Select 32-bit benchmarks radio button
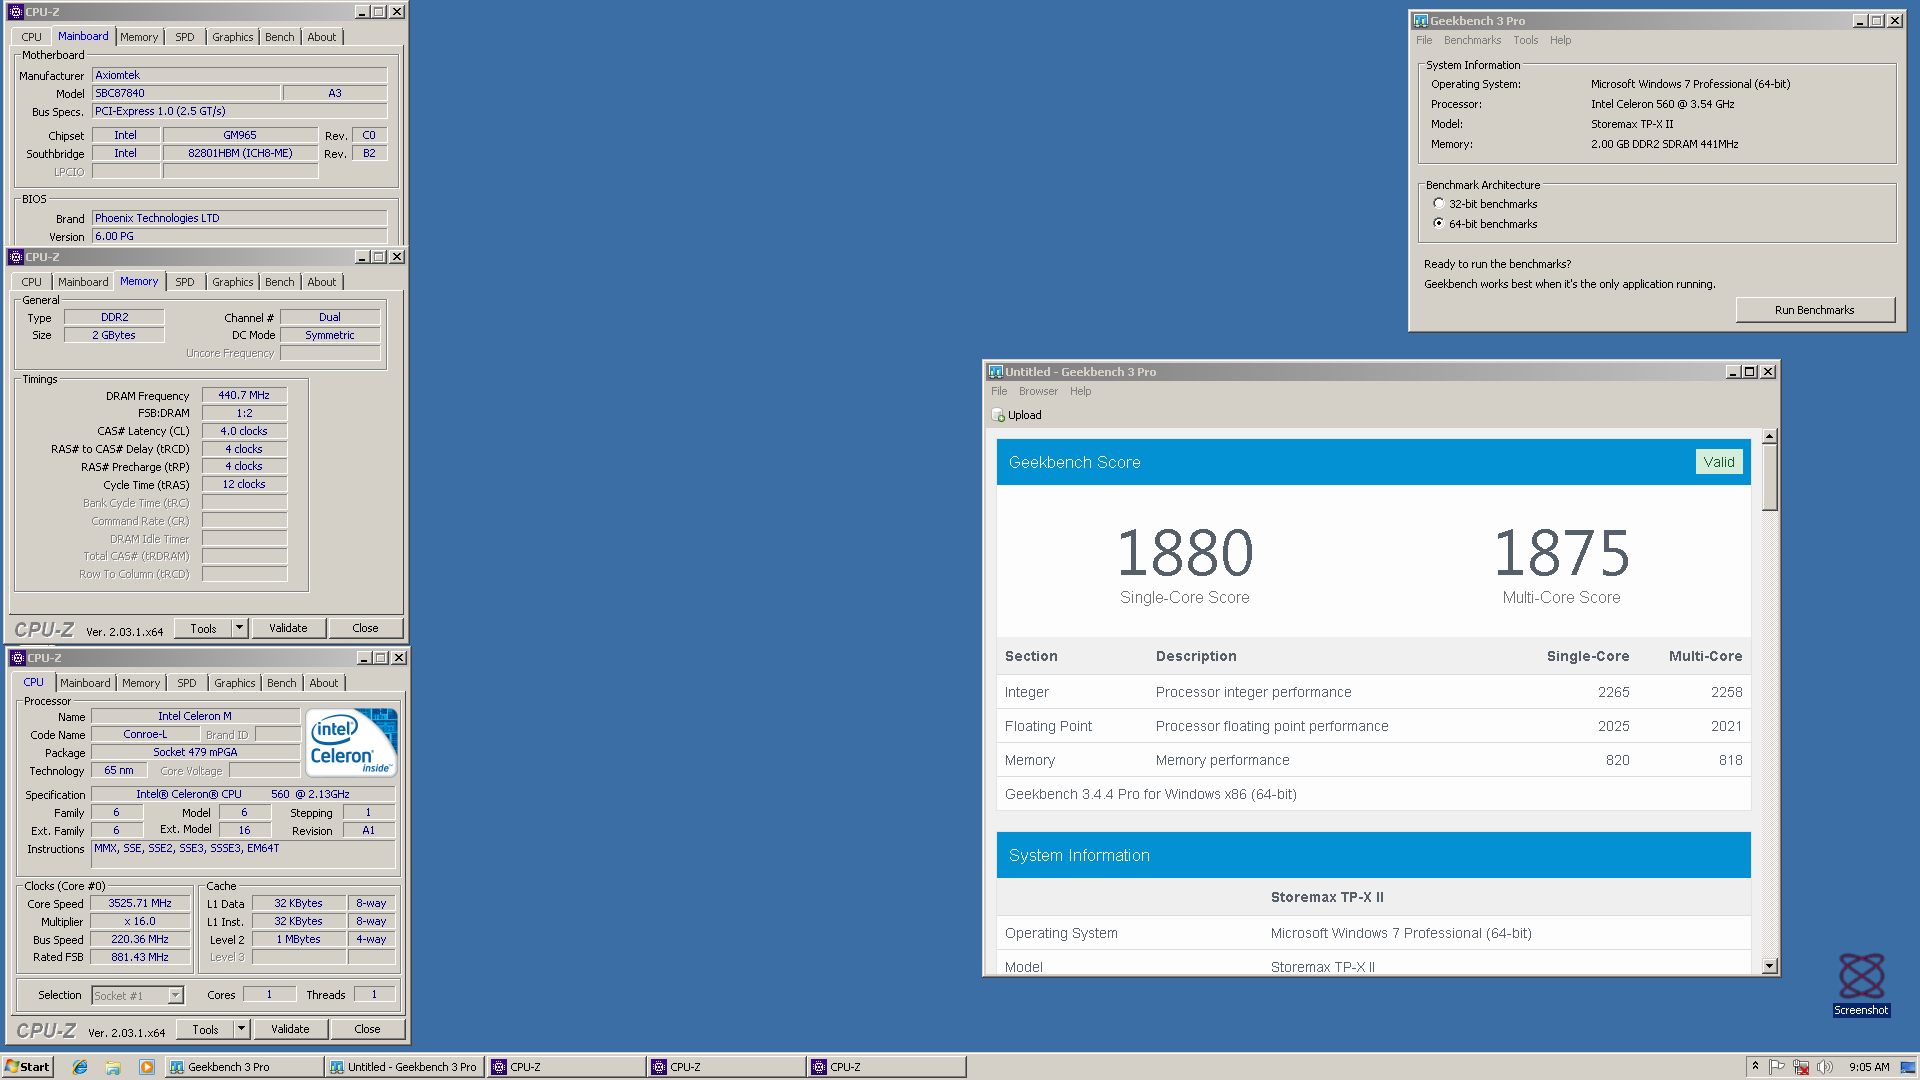Screen dimensions: 1920x1080 [x=1438, y=203]
